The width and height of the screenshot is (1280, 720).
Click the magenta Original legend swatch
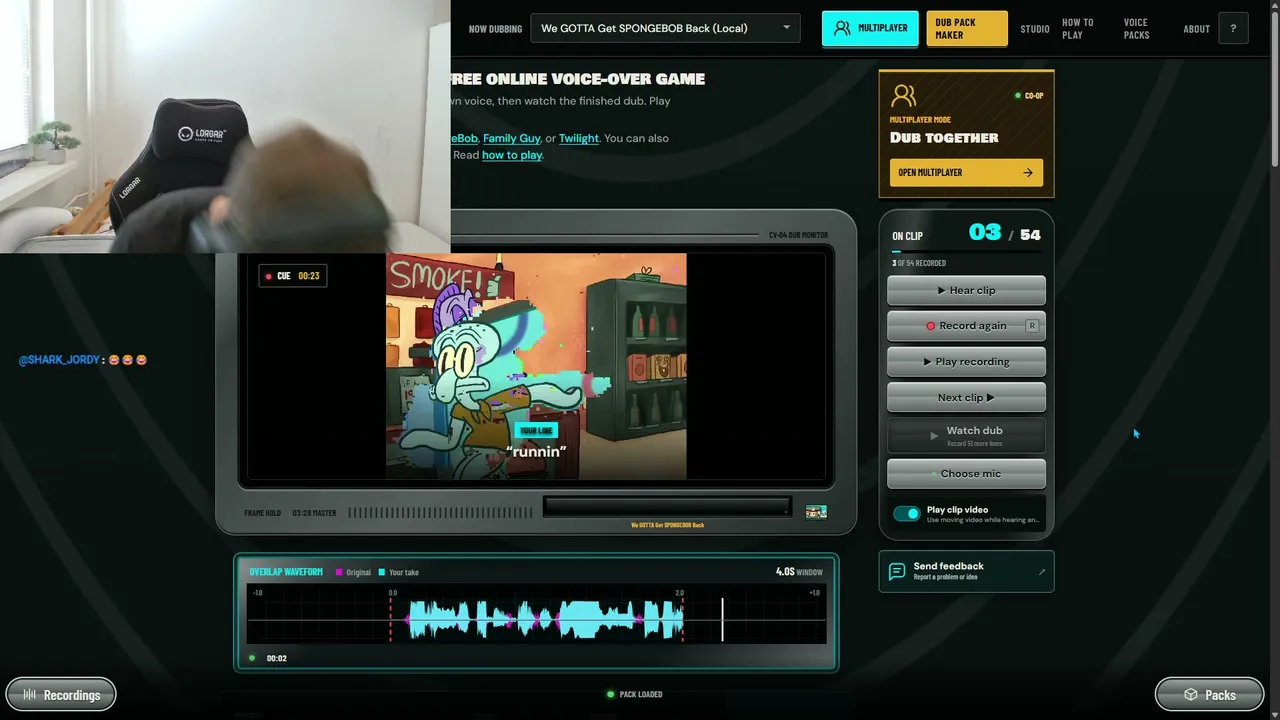pos(339,572)
